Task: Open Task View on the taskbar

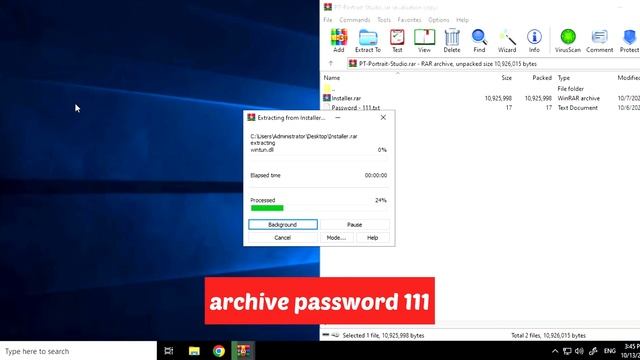Action: pos(169,351)
